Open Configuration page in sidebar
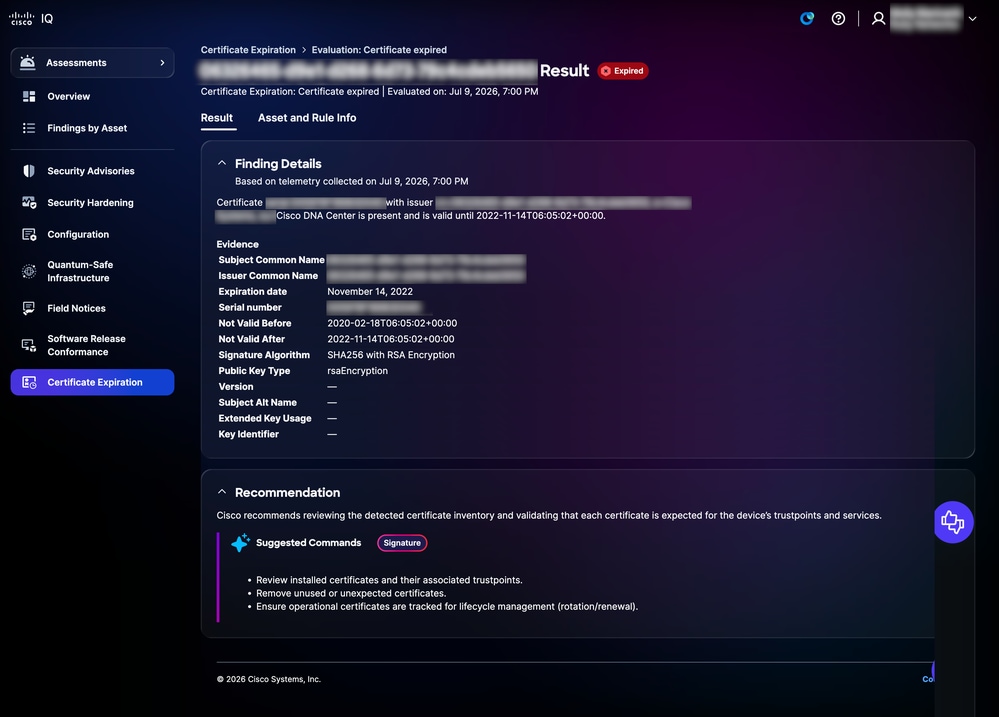999x717 pixels. tap(78, 235)
